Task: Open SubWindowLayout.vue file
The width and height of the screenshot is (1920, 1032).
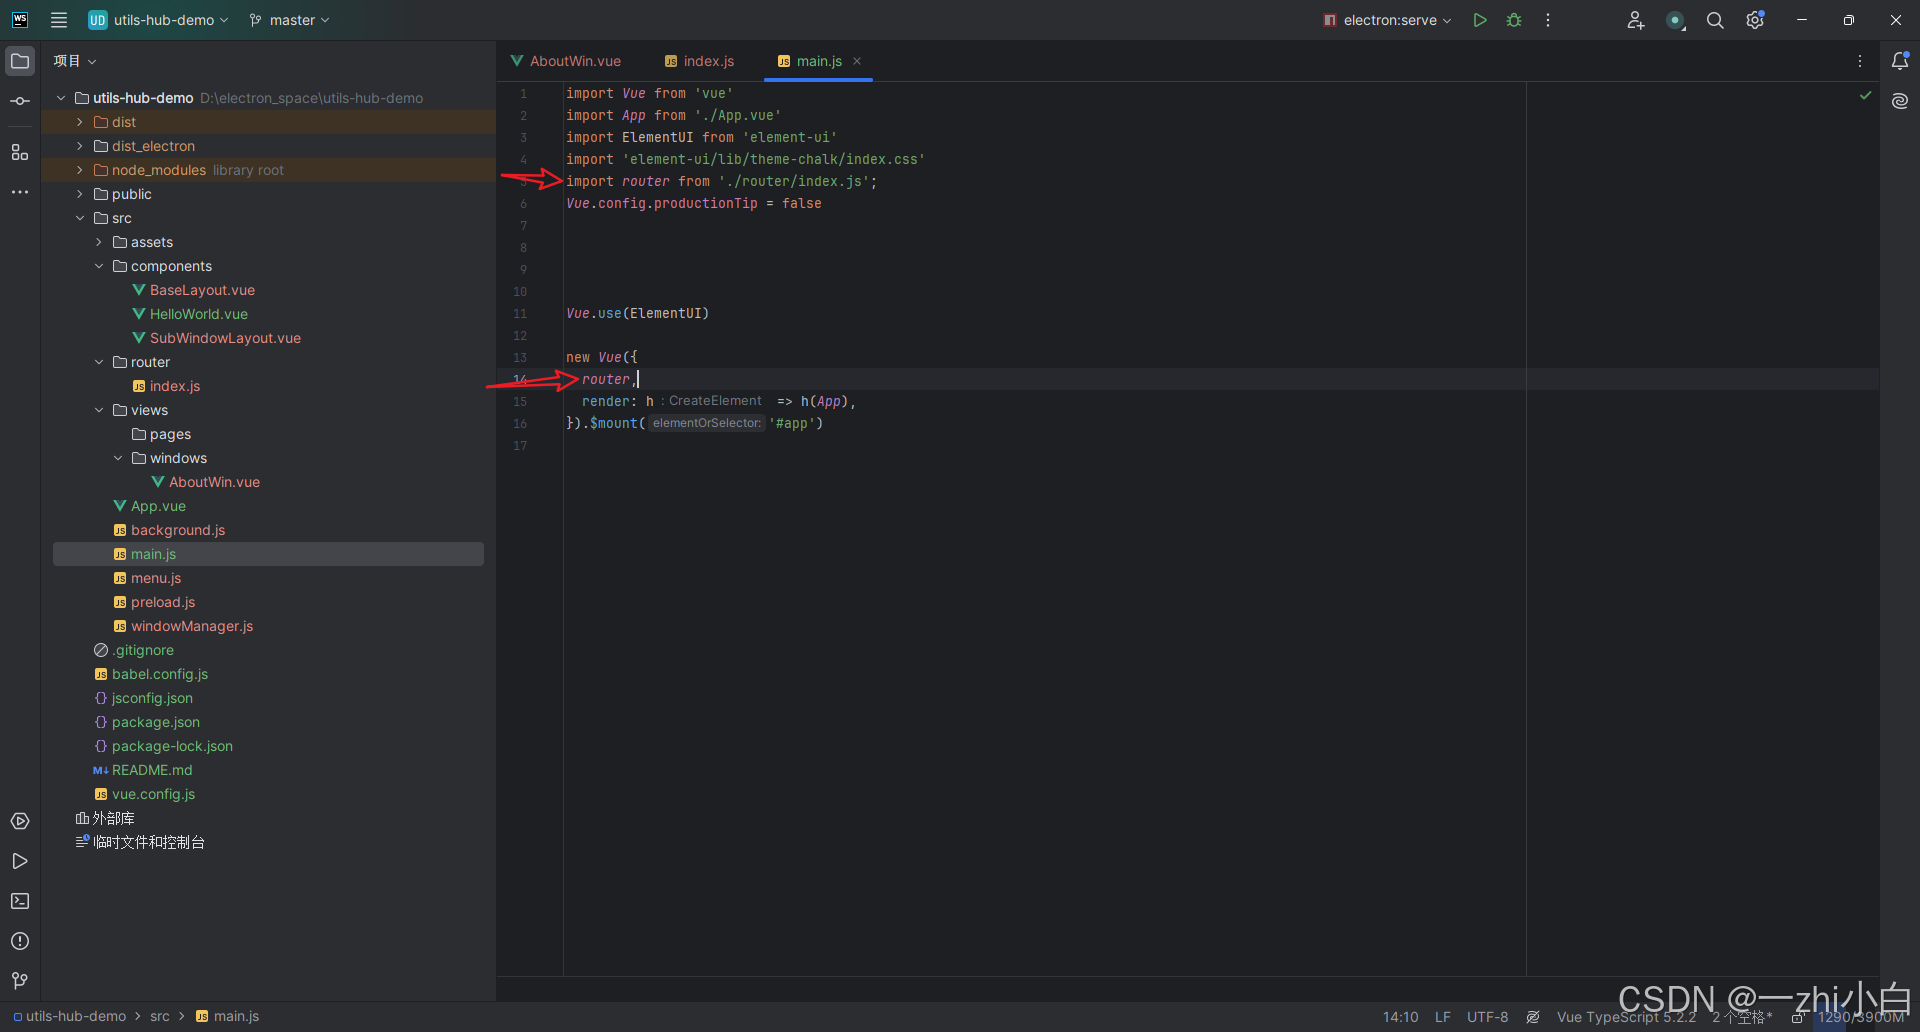Action: click(225, 338)
